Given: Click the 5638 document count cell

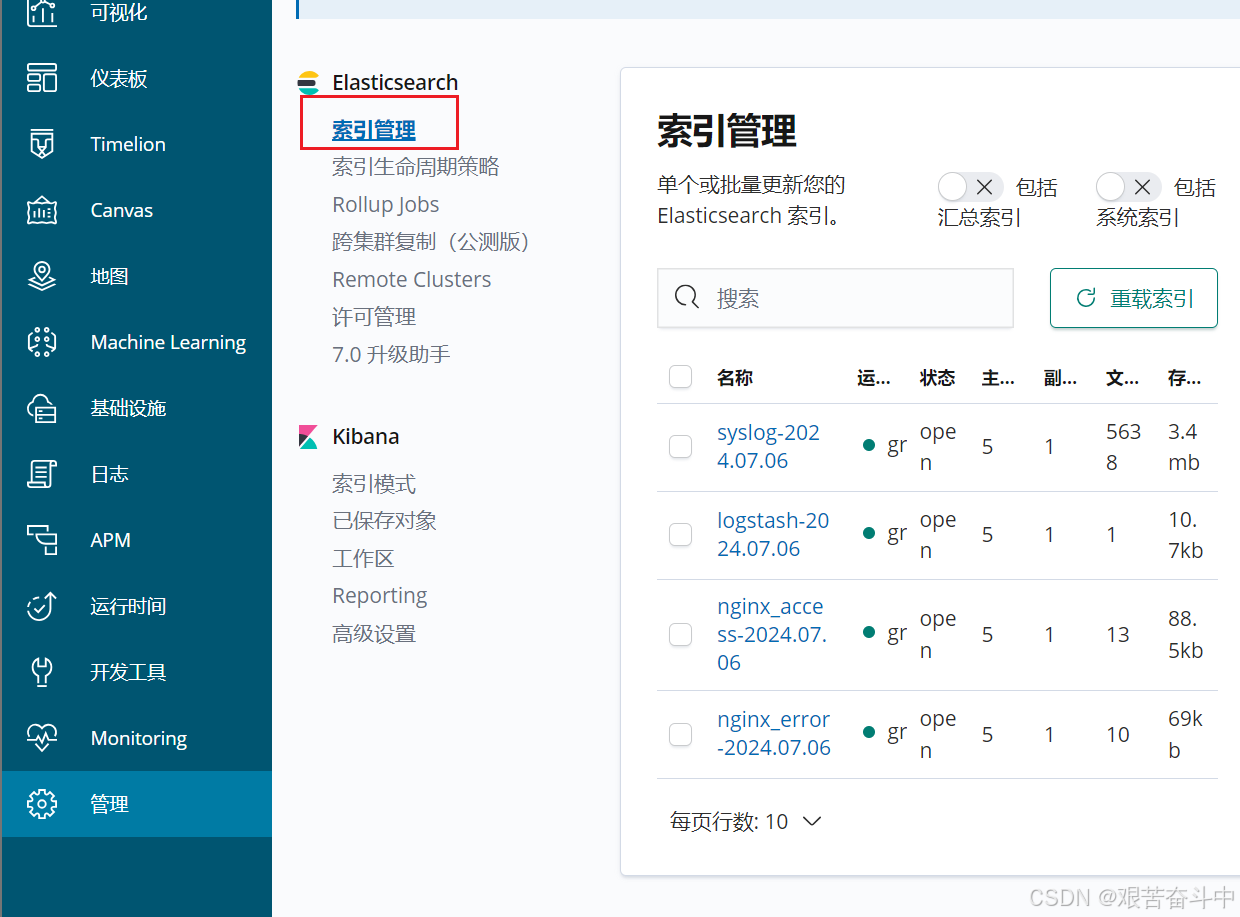Looking at the screenshot, I should [1124, 447].
